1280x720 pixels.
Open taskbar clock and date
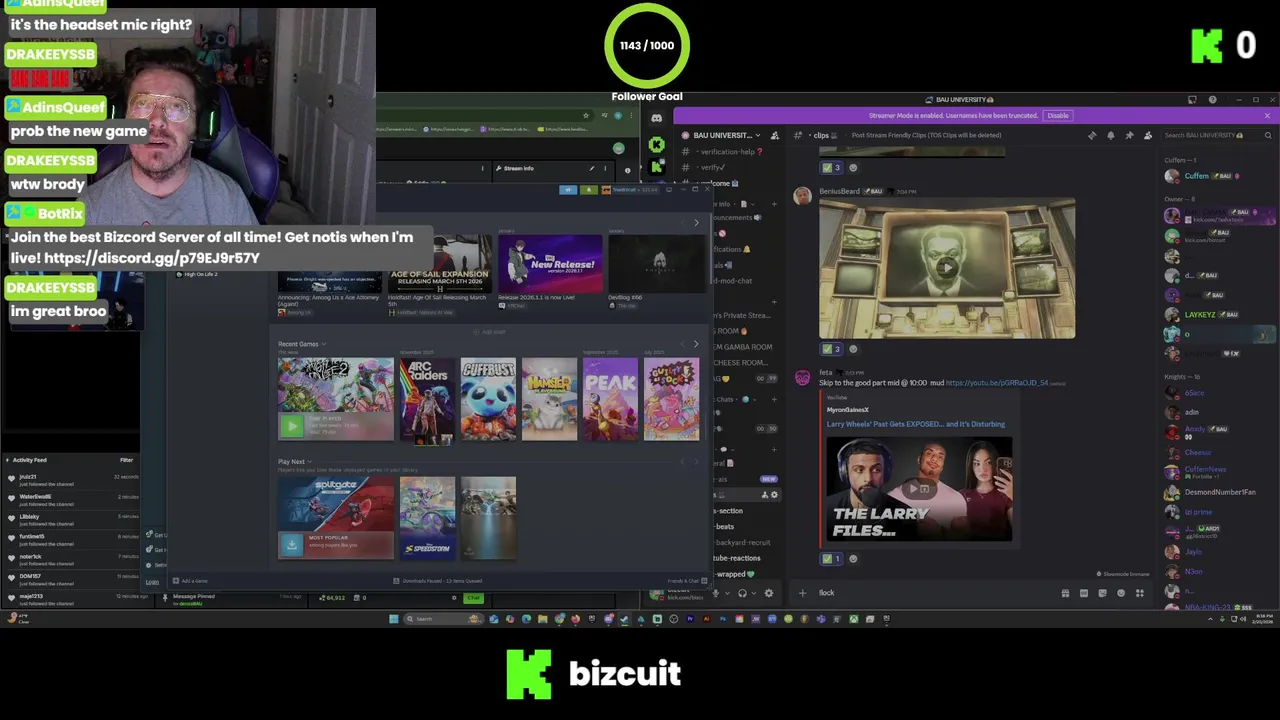click(1264, 619)
